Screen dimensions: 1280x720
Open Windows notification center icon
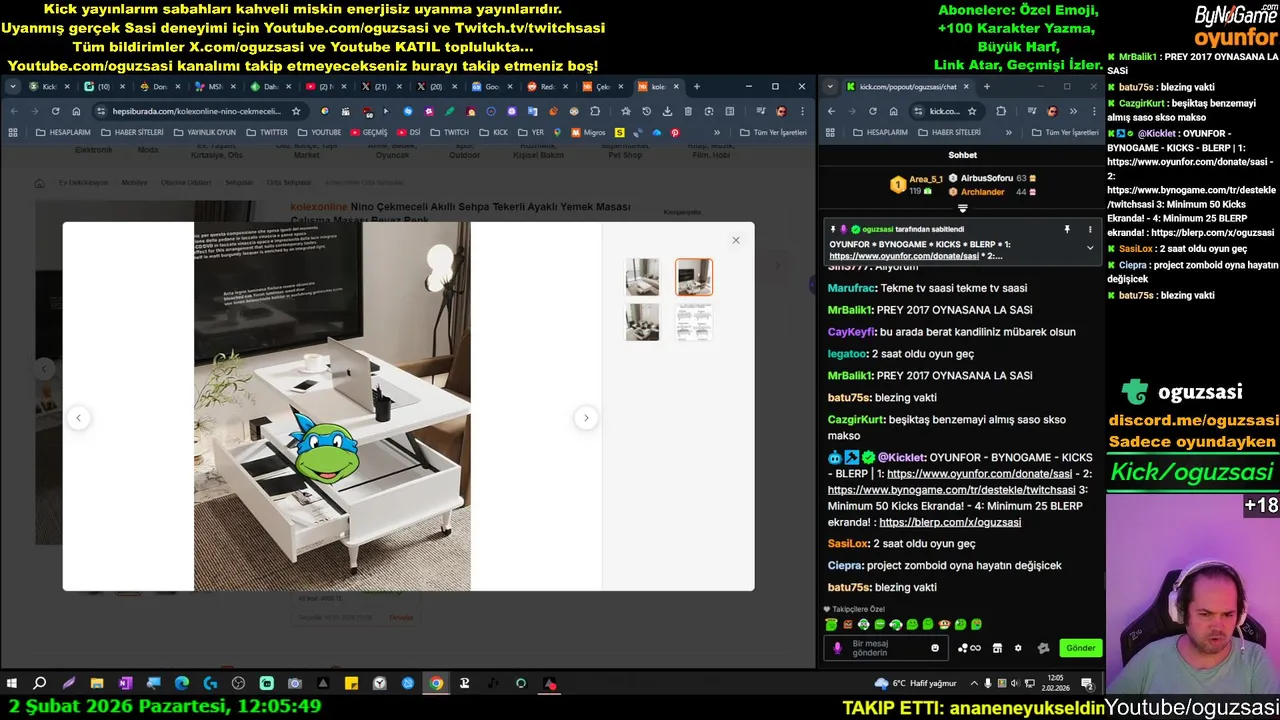coord(1086,684)
